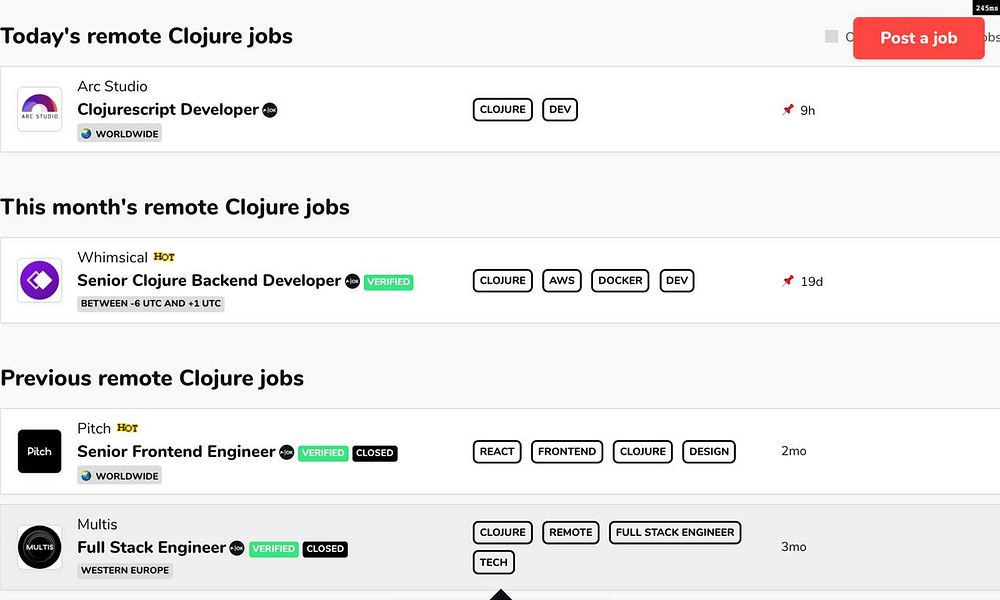The height and width of the screenshot is (600, 1000).
Task: Click the HOT badge next to Pitch
Action: click(x=128, y=428)
